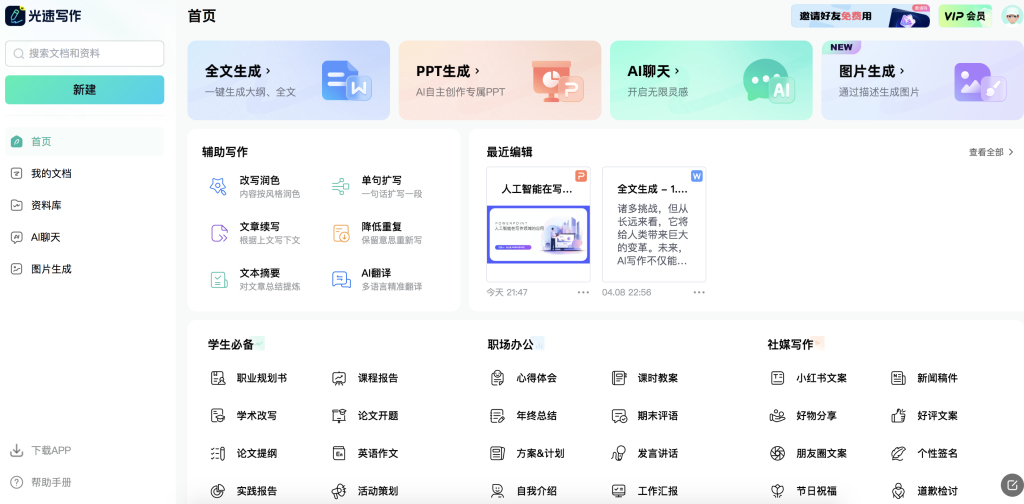Click the 邀请好友免费用 banner
Viewport: 1024px width, 504px height.
860,16
